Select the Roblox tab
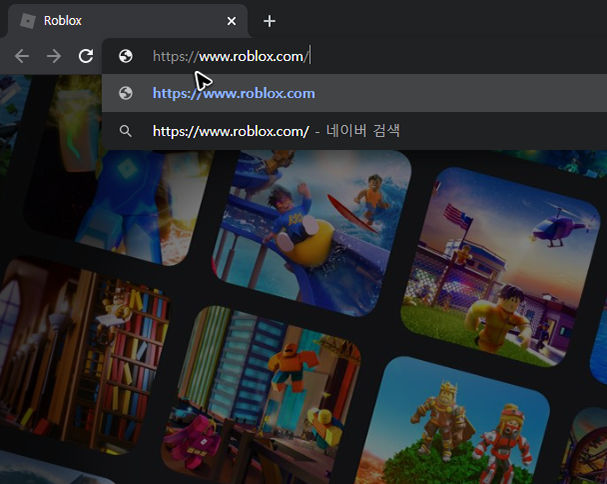Image resolution: width=607 pixels, height=484 pixels. 128,21
